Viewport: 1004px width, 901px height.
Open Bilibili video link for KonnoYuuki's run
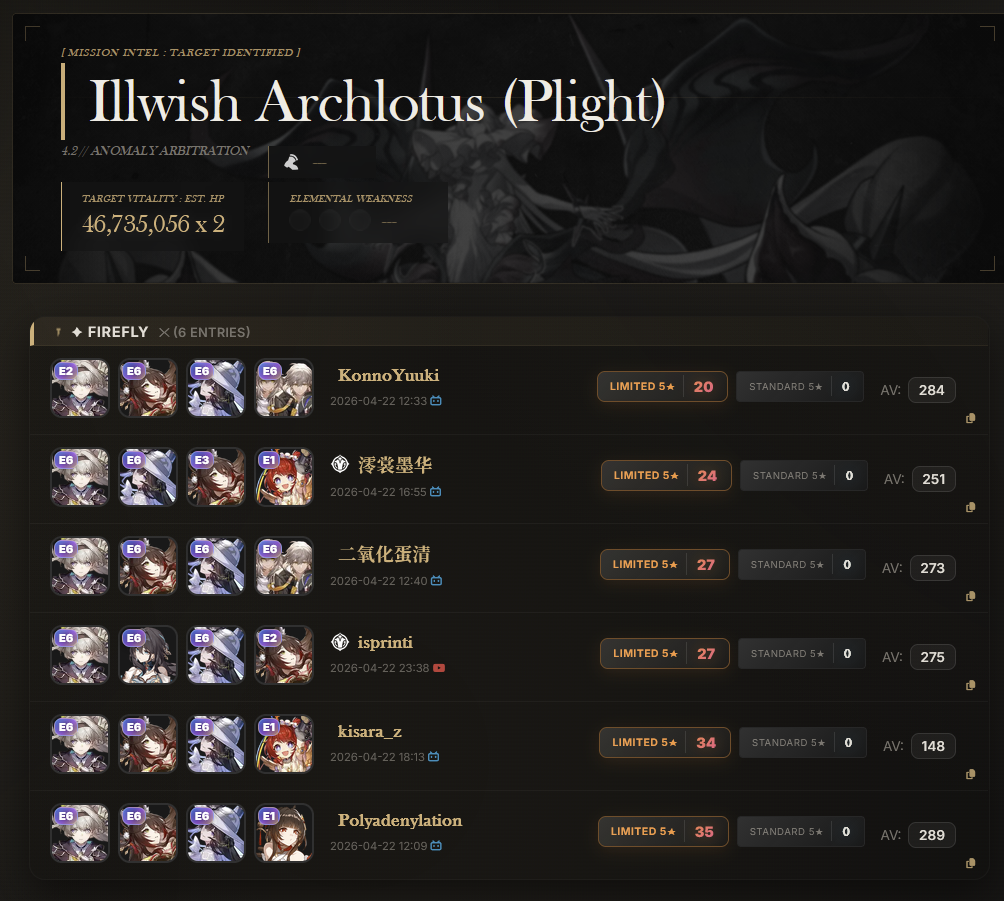pos(436,401)
